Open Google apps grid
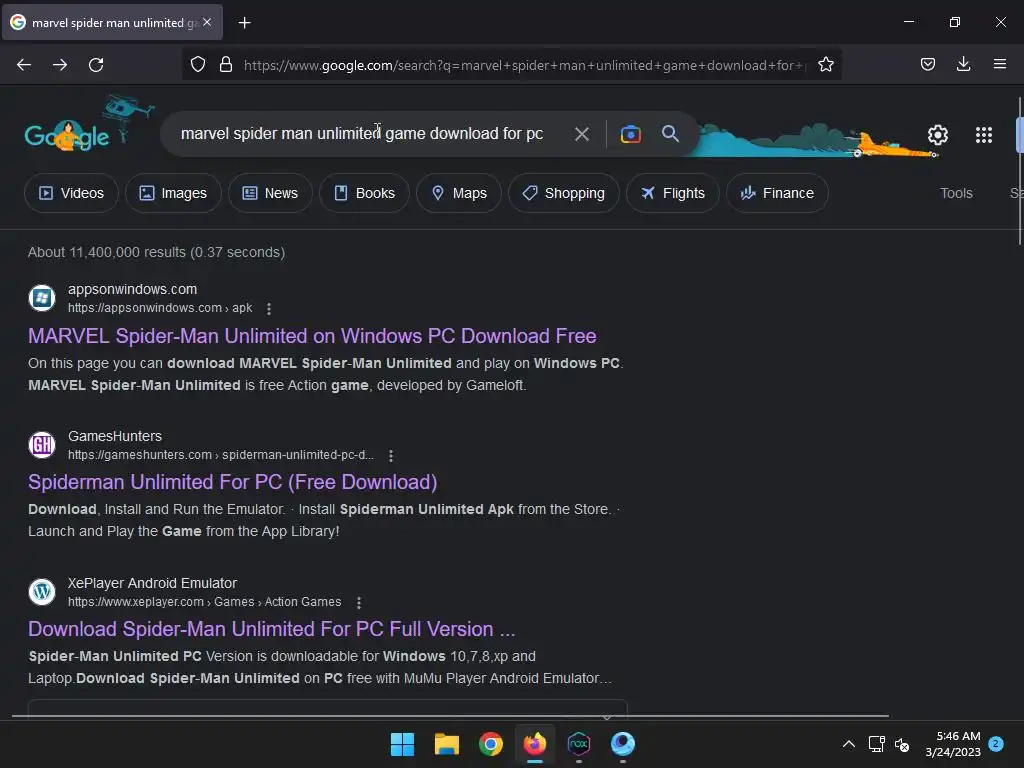This screenshot has height=768, width=1024. [984, 135]
